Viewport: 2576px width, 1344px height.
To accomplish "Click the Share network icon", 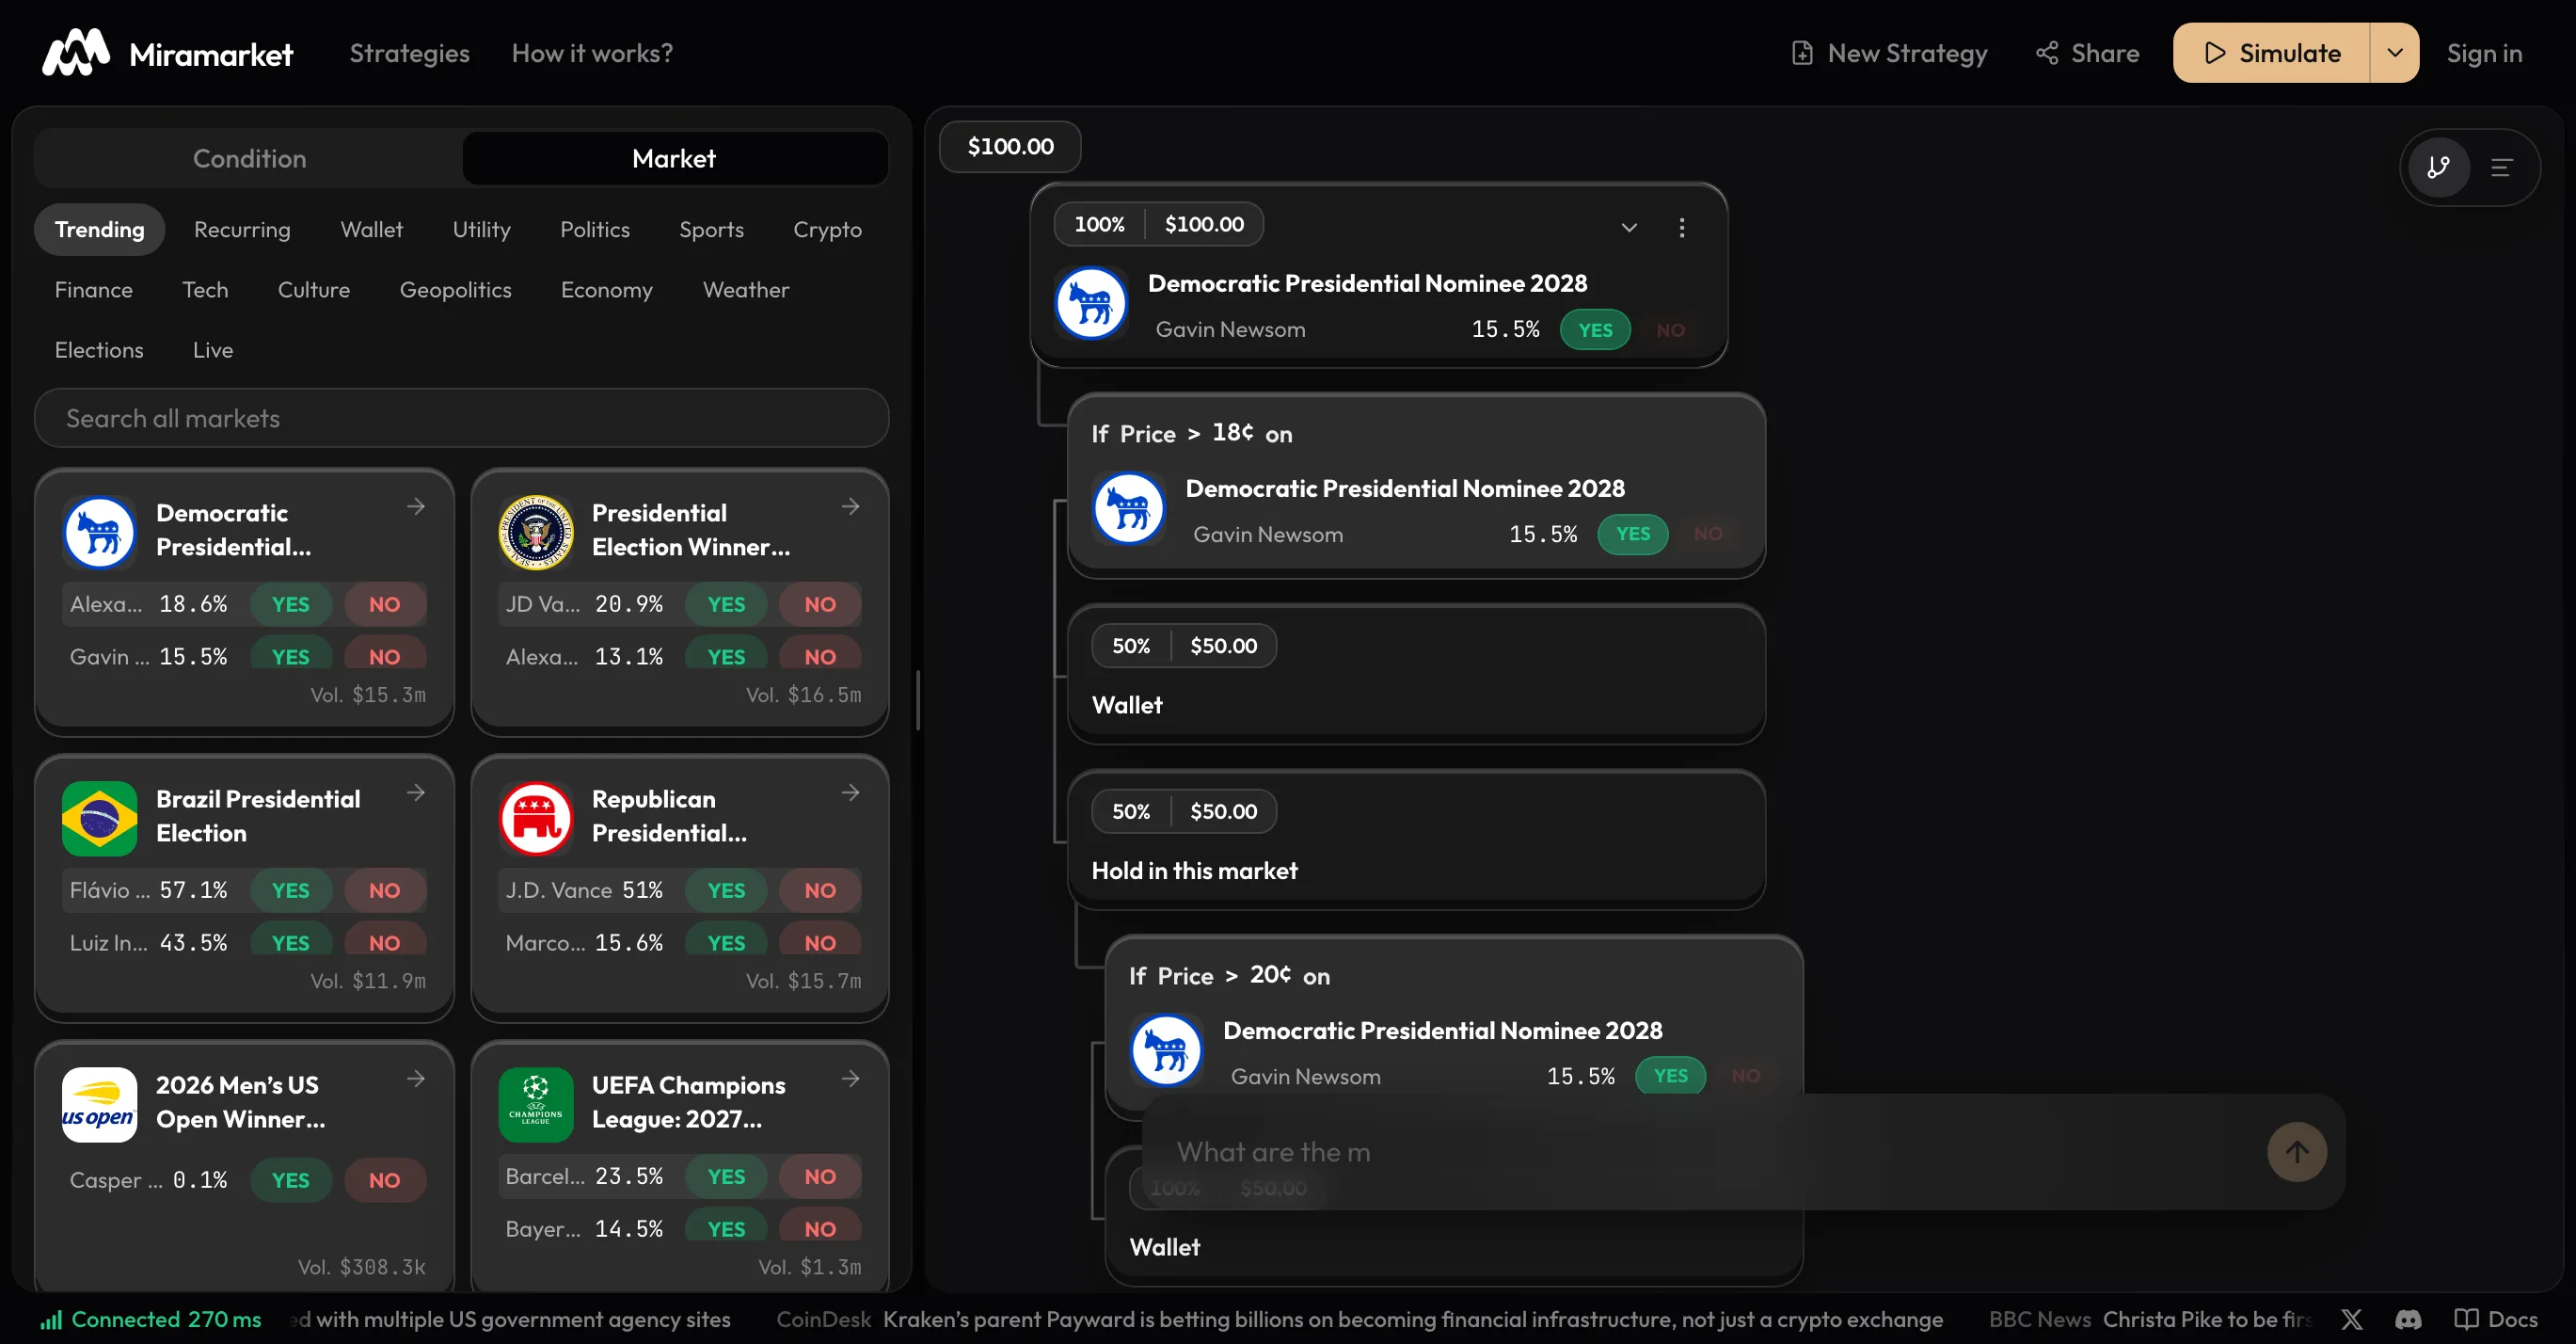I will point(2047,53).
